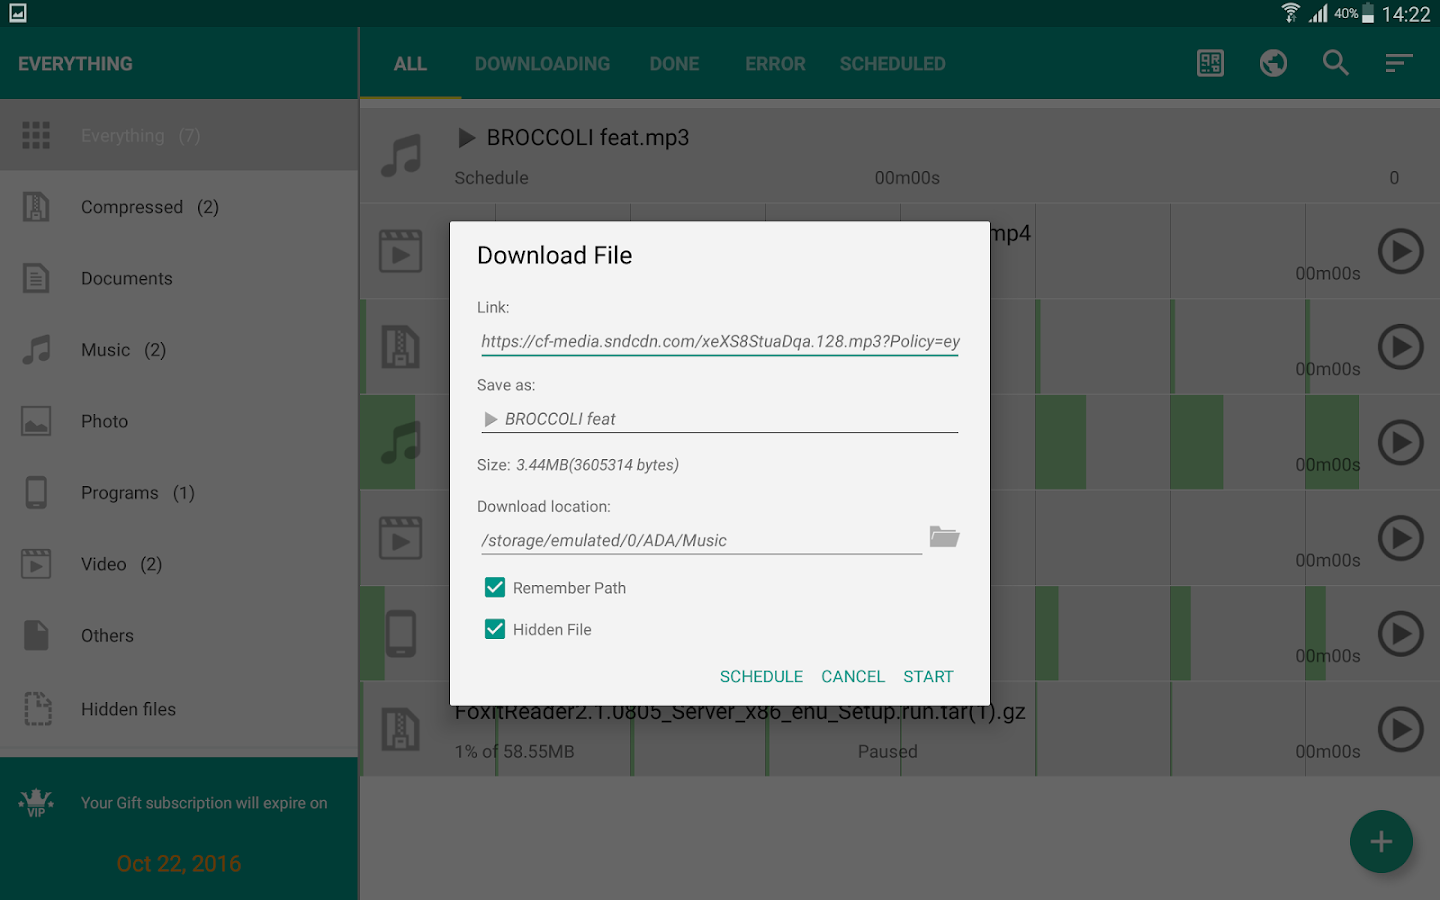This screenshot has height=900, width=1440.
Task: Switch to the ALL tab
Action: 410,64
